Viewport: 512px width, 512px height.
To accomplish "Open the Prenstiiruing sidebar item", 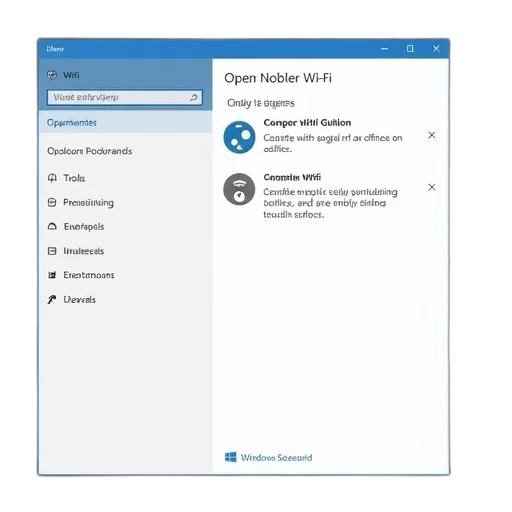I will [89, 203].
